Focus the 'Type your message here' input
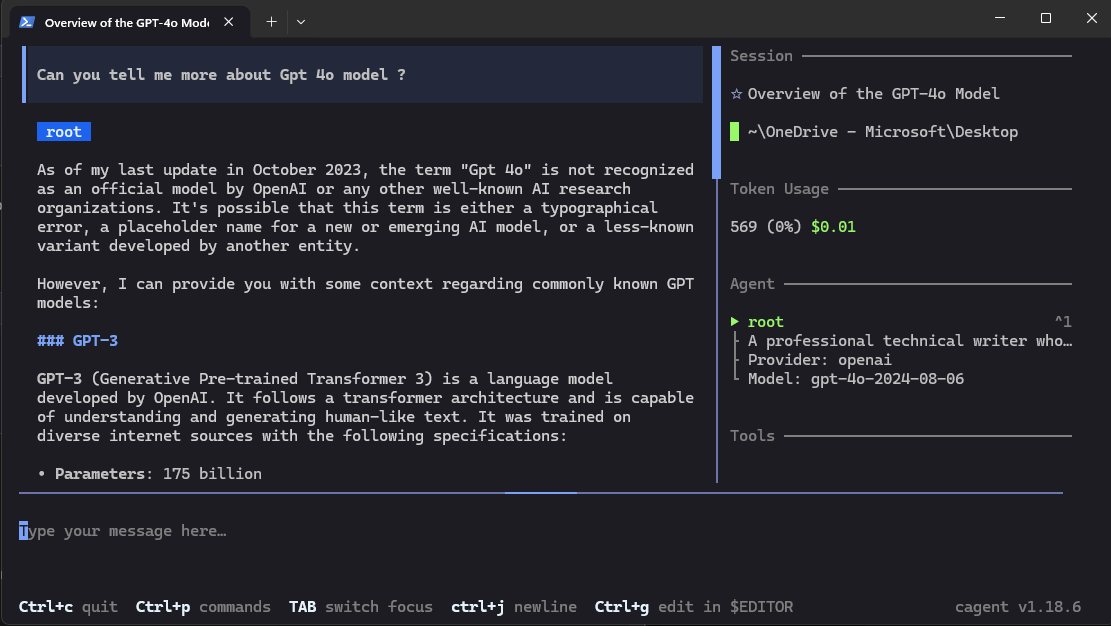This screenshot has height=626, width=1111. 541,531
